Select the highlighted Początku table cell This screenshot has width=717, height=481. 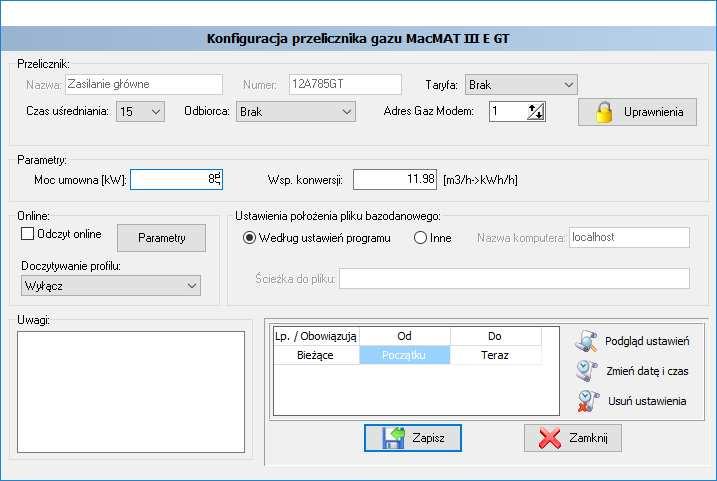coord(405,355)
